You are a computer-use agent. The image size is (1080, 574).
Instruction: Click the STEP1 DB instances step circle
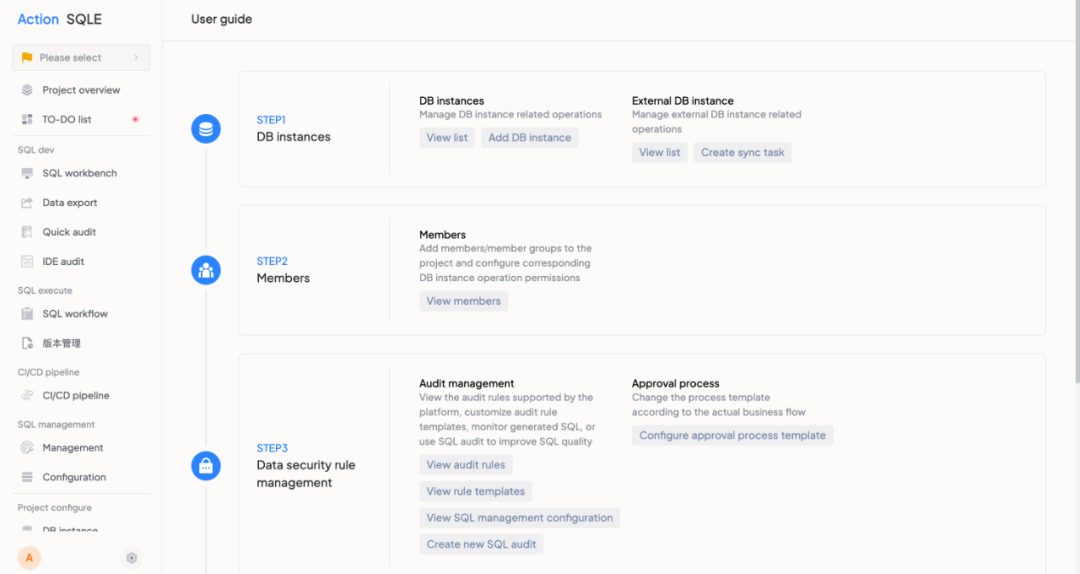click(x=206, y=129)
